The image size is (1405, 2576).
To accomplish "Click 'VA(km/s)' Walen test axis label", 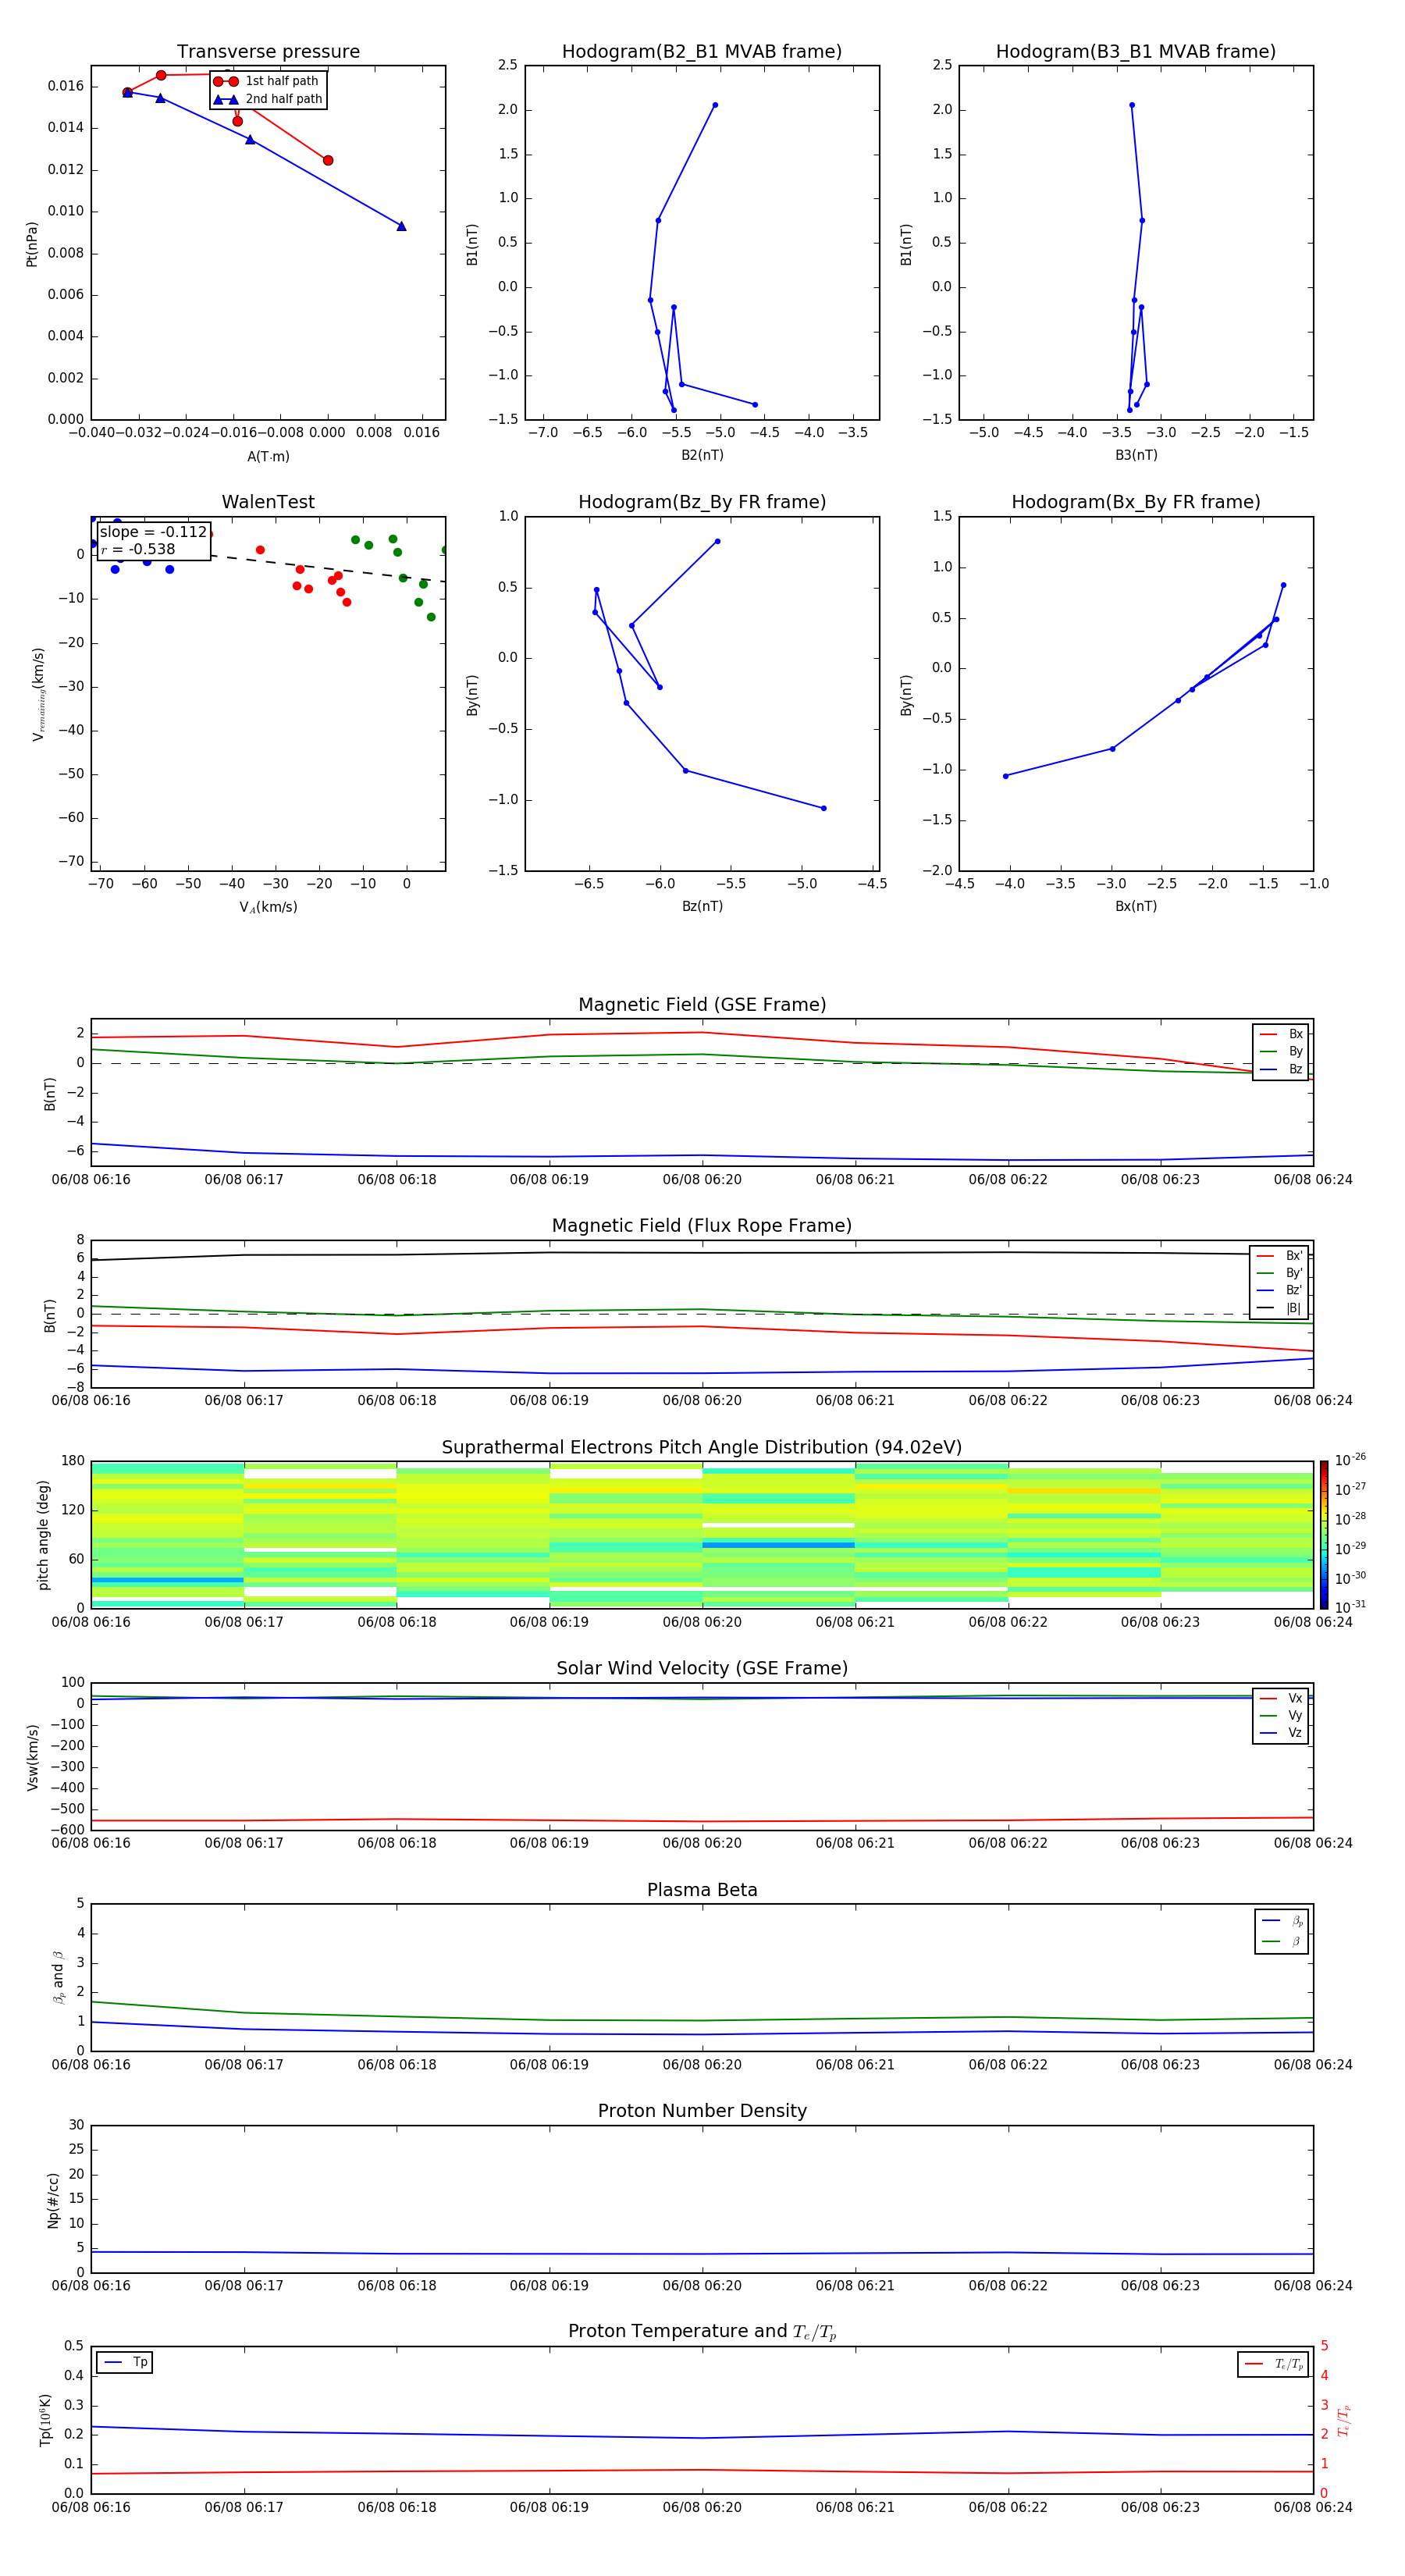I will click(x=268, y=907).
